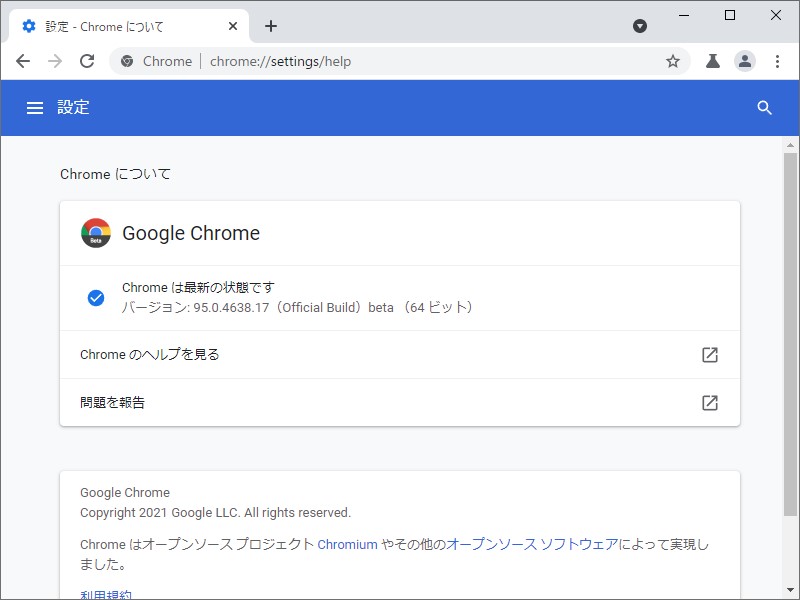Click the Chrome beta logo

point(96,233)
